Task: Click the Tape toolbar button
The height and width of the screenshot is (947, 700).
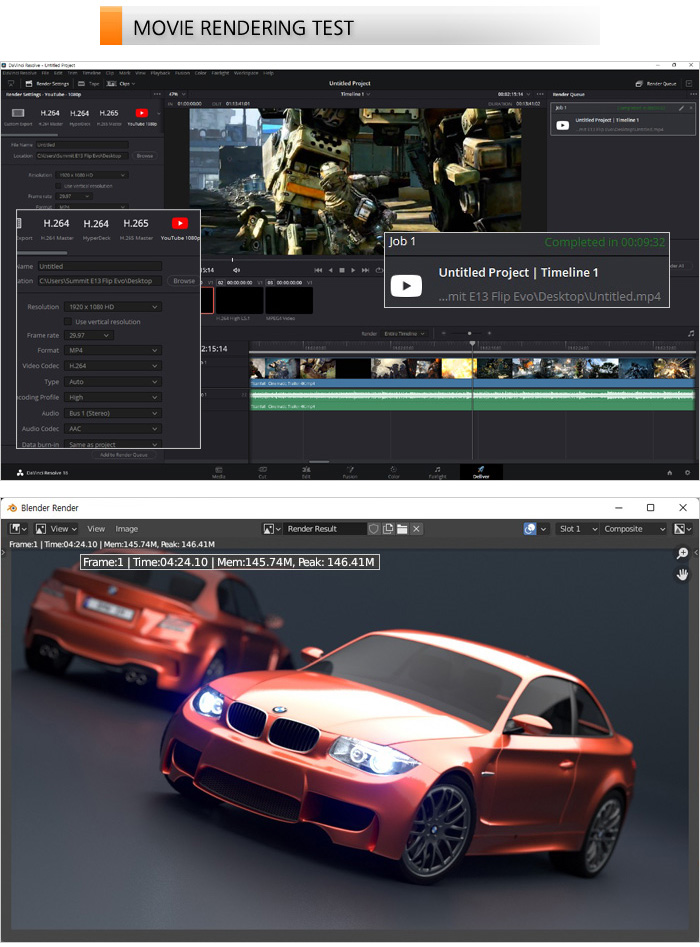Action: 89,83
